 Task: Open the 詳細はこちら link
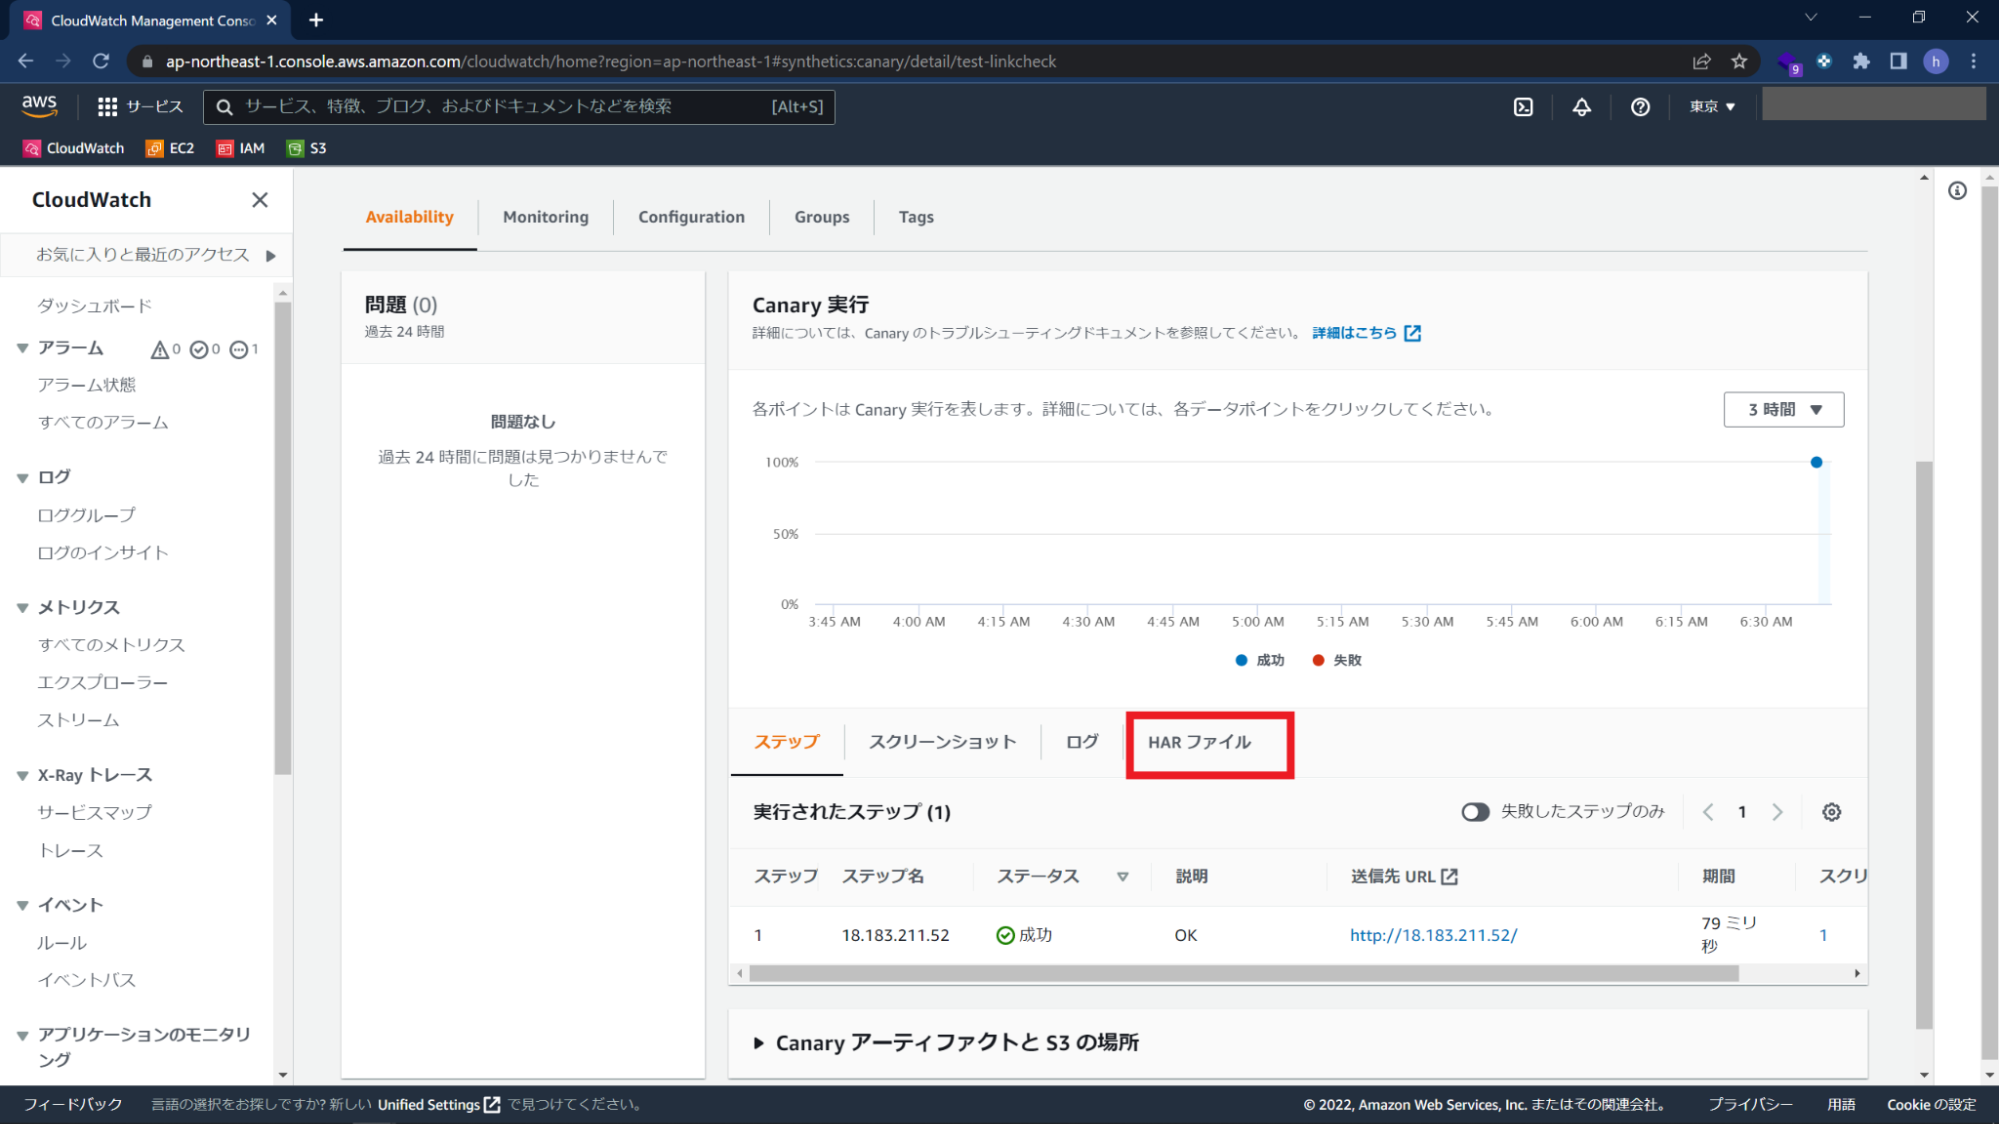point(1366,333)
